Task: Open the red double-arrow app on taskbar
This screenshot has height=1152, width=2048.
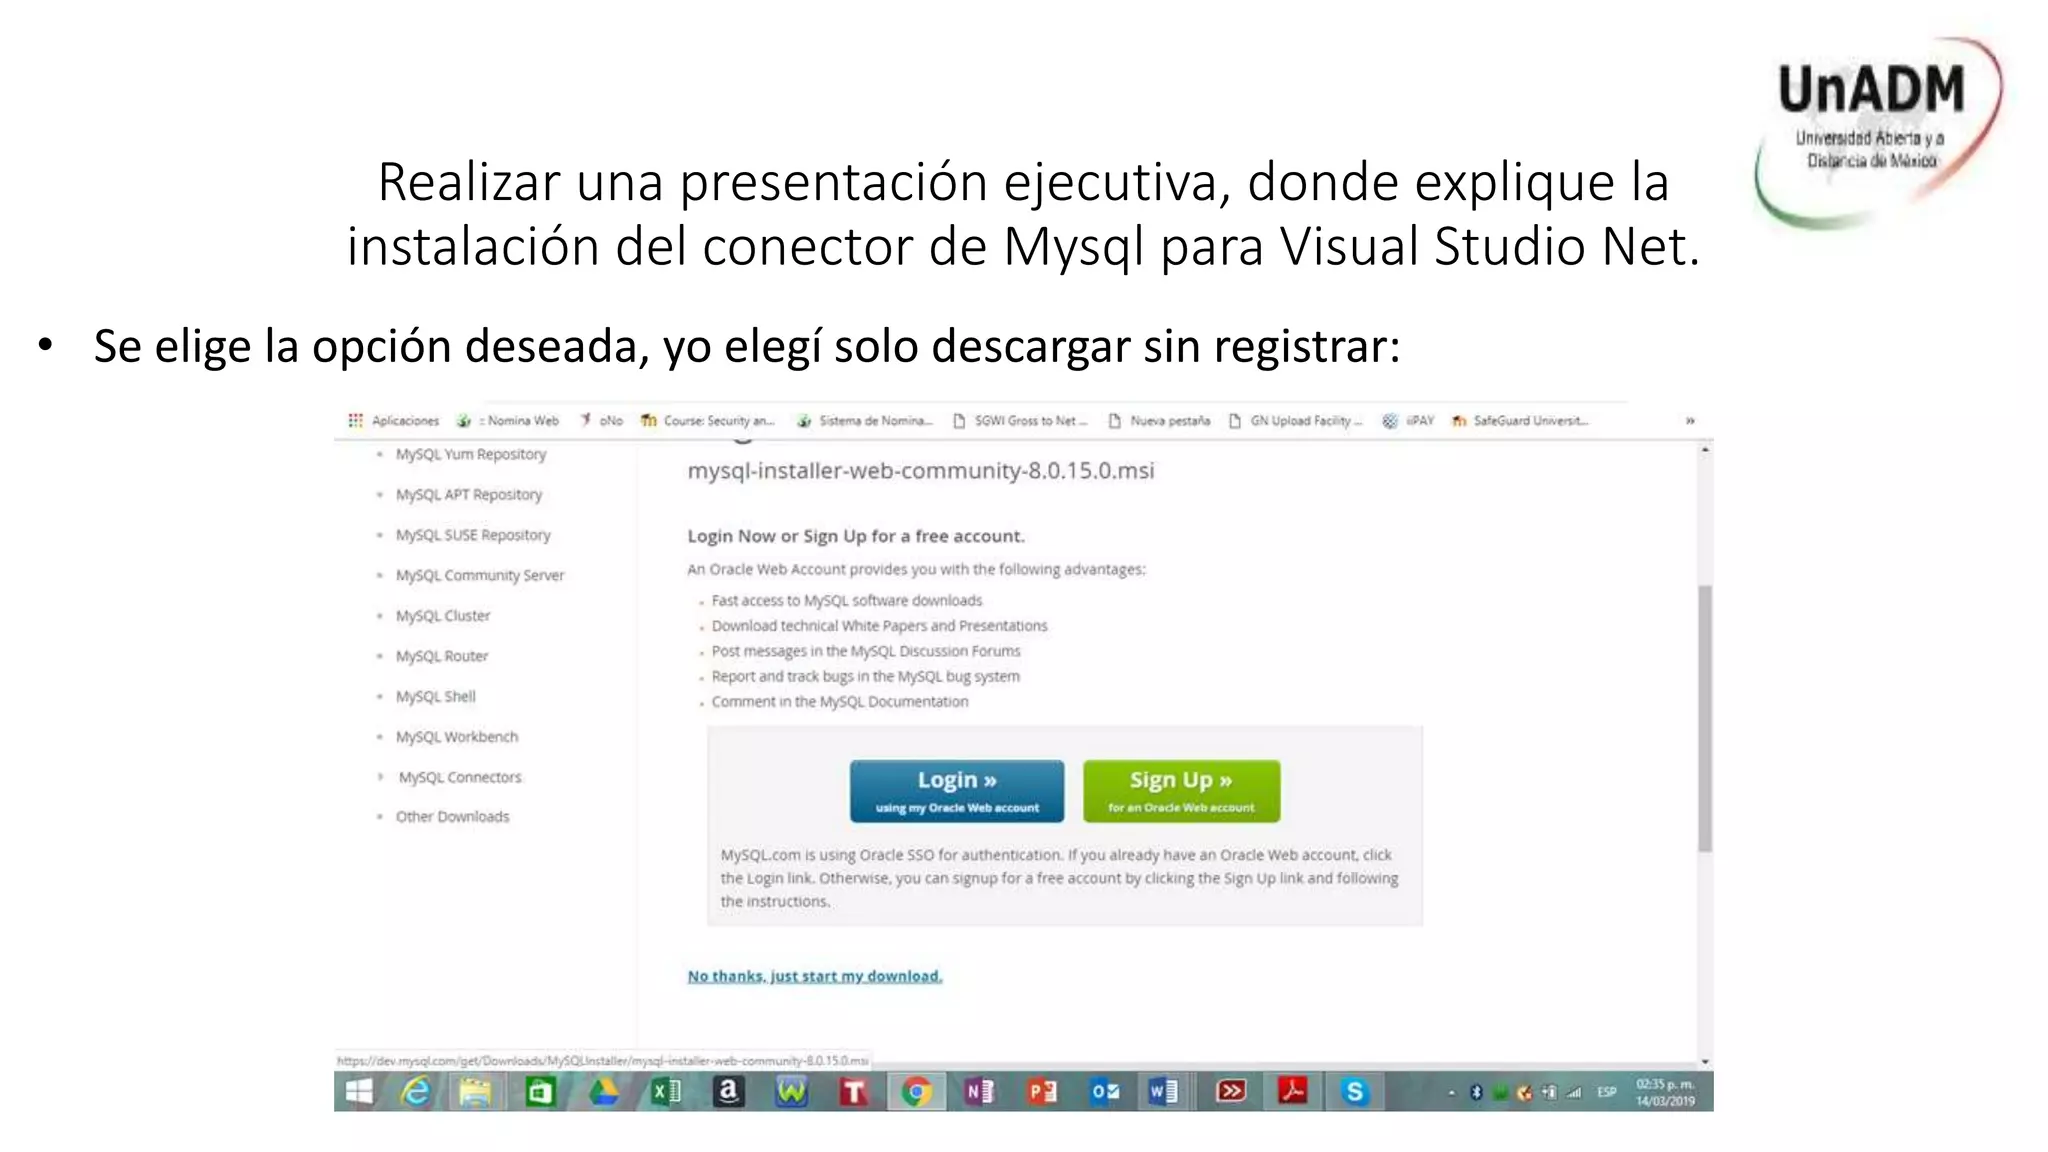Action: [x=1230, y=1092]
